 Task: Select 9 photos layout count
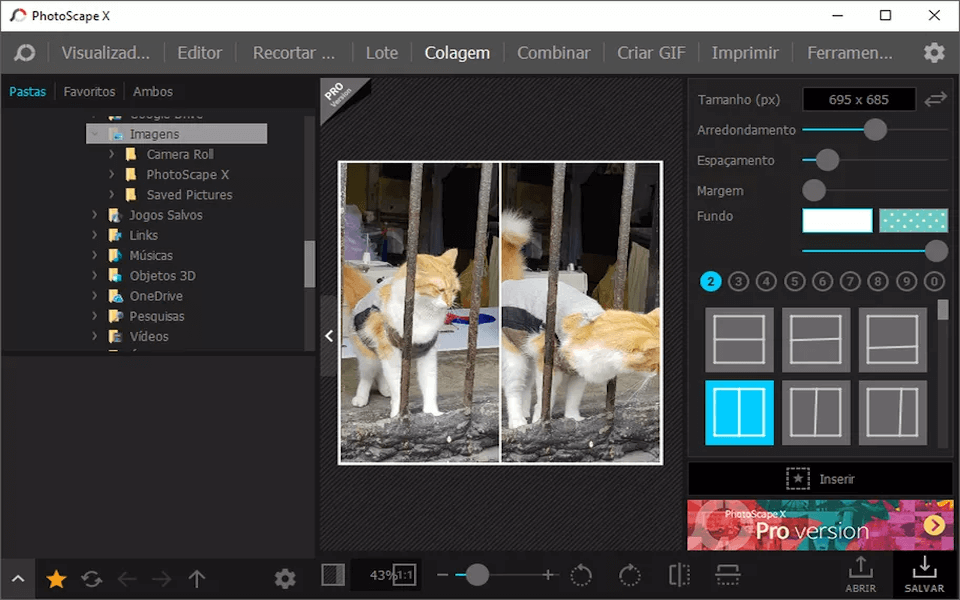(906, 282)
